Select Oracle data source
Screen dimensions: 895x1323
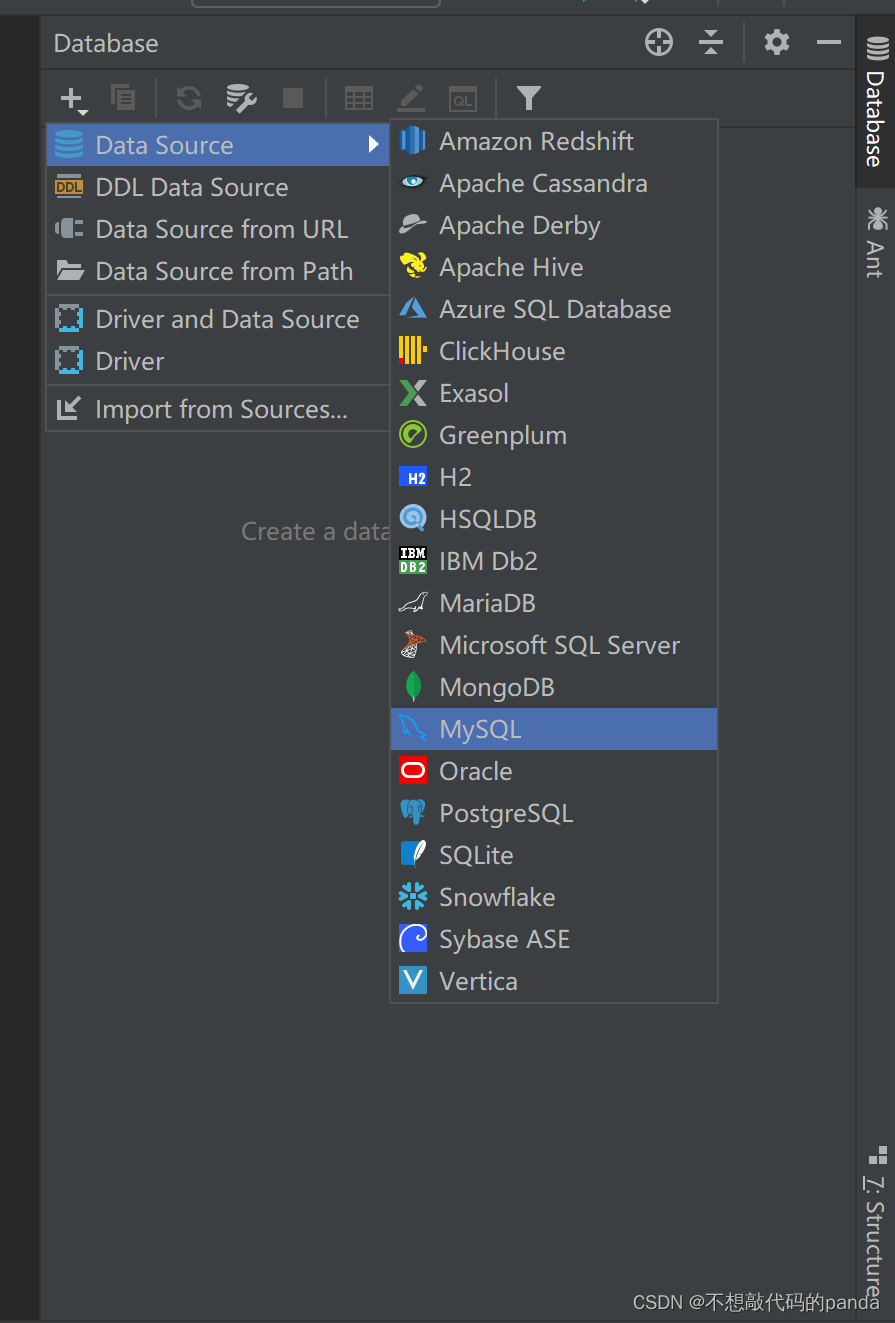pyautogui.click(x=554, y=771)
